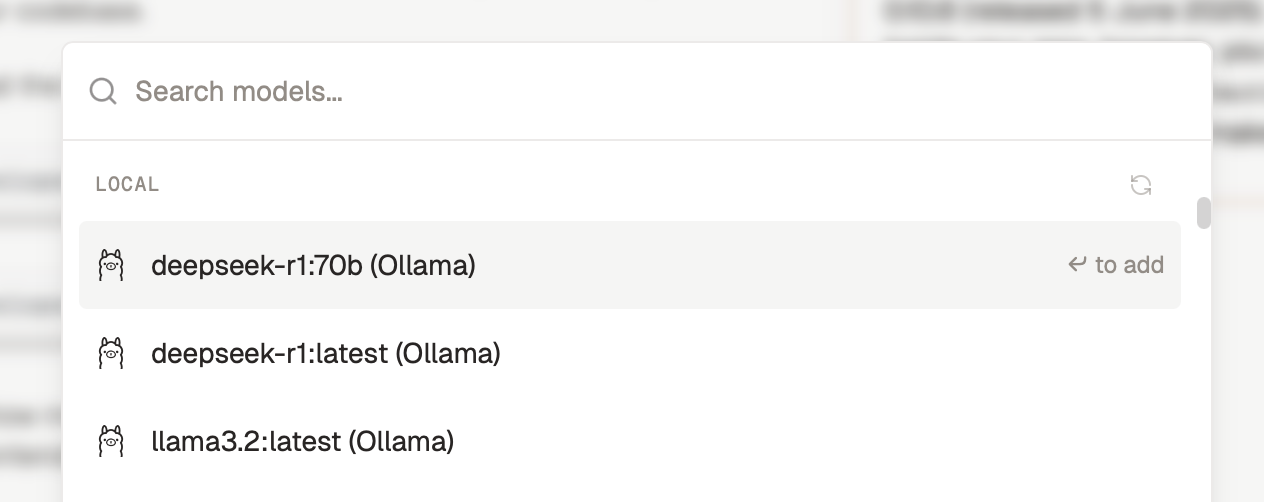Choose llama3.2:latest (Ollama) from the list
1264x502 pixels.
point(630,441)
